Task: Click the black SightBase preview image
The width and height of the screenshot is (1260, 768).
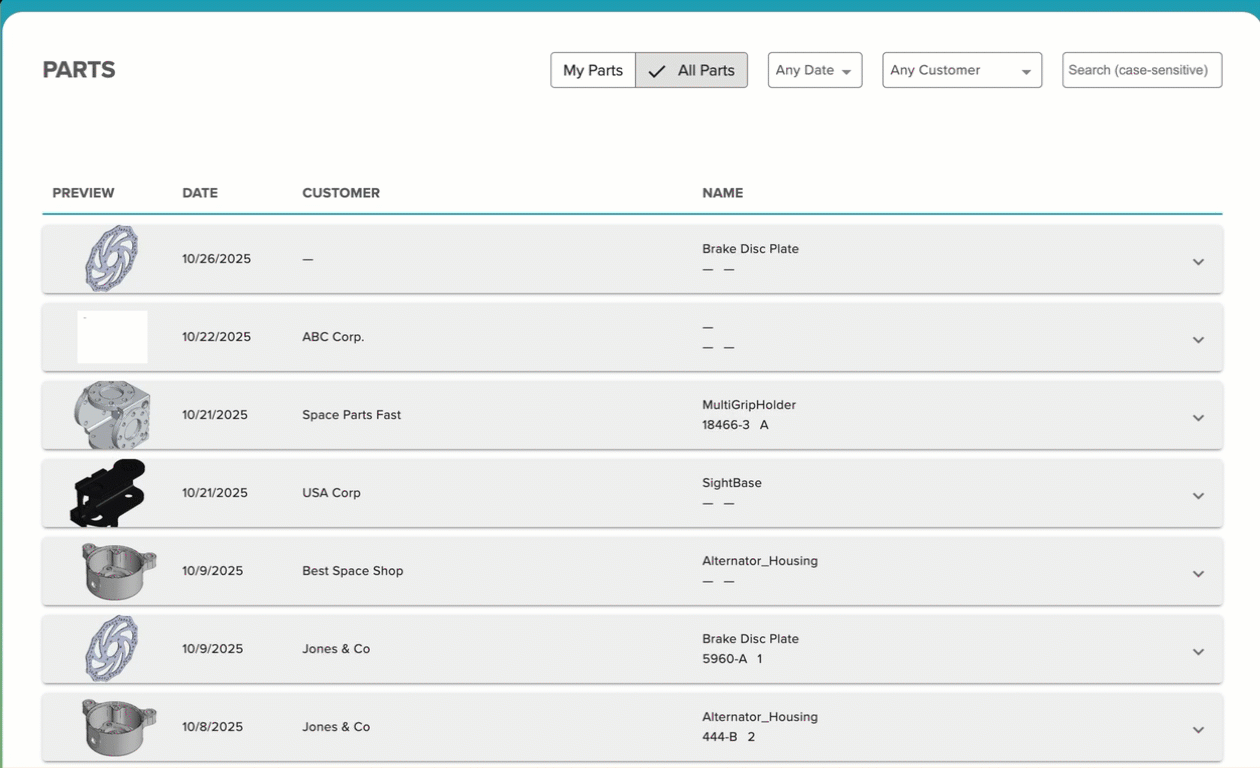Action: pos(109,493)
